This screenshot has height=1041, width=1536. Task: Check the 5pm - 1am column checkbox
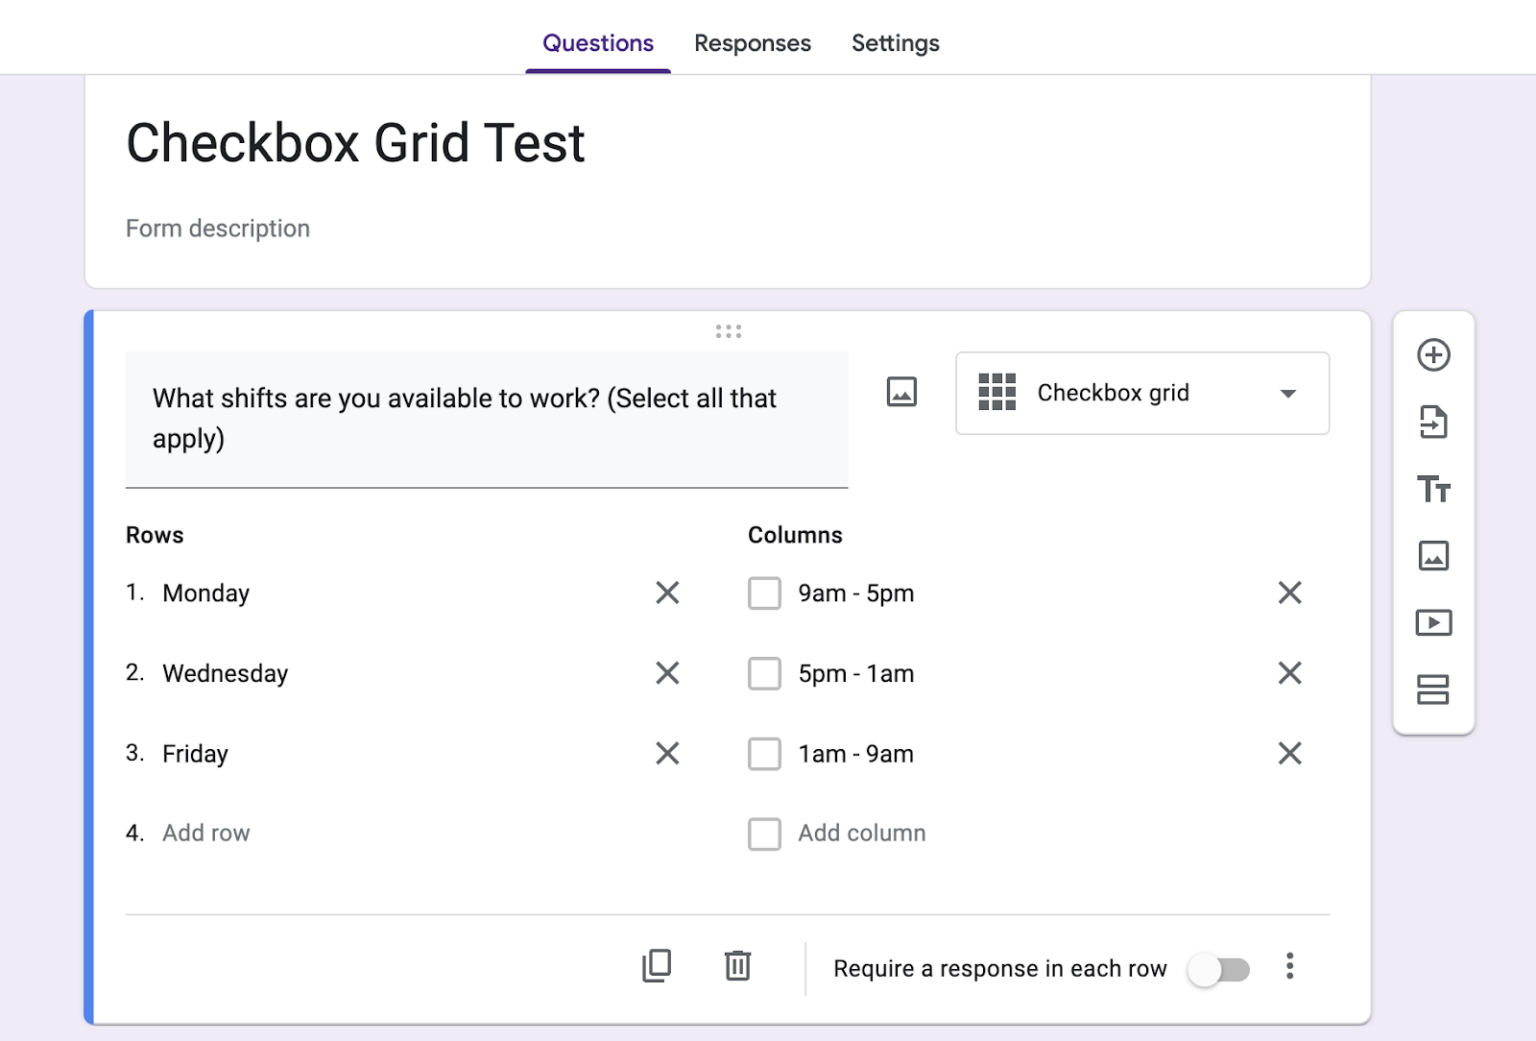(x=764, y=673)
